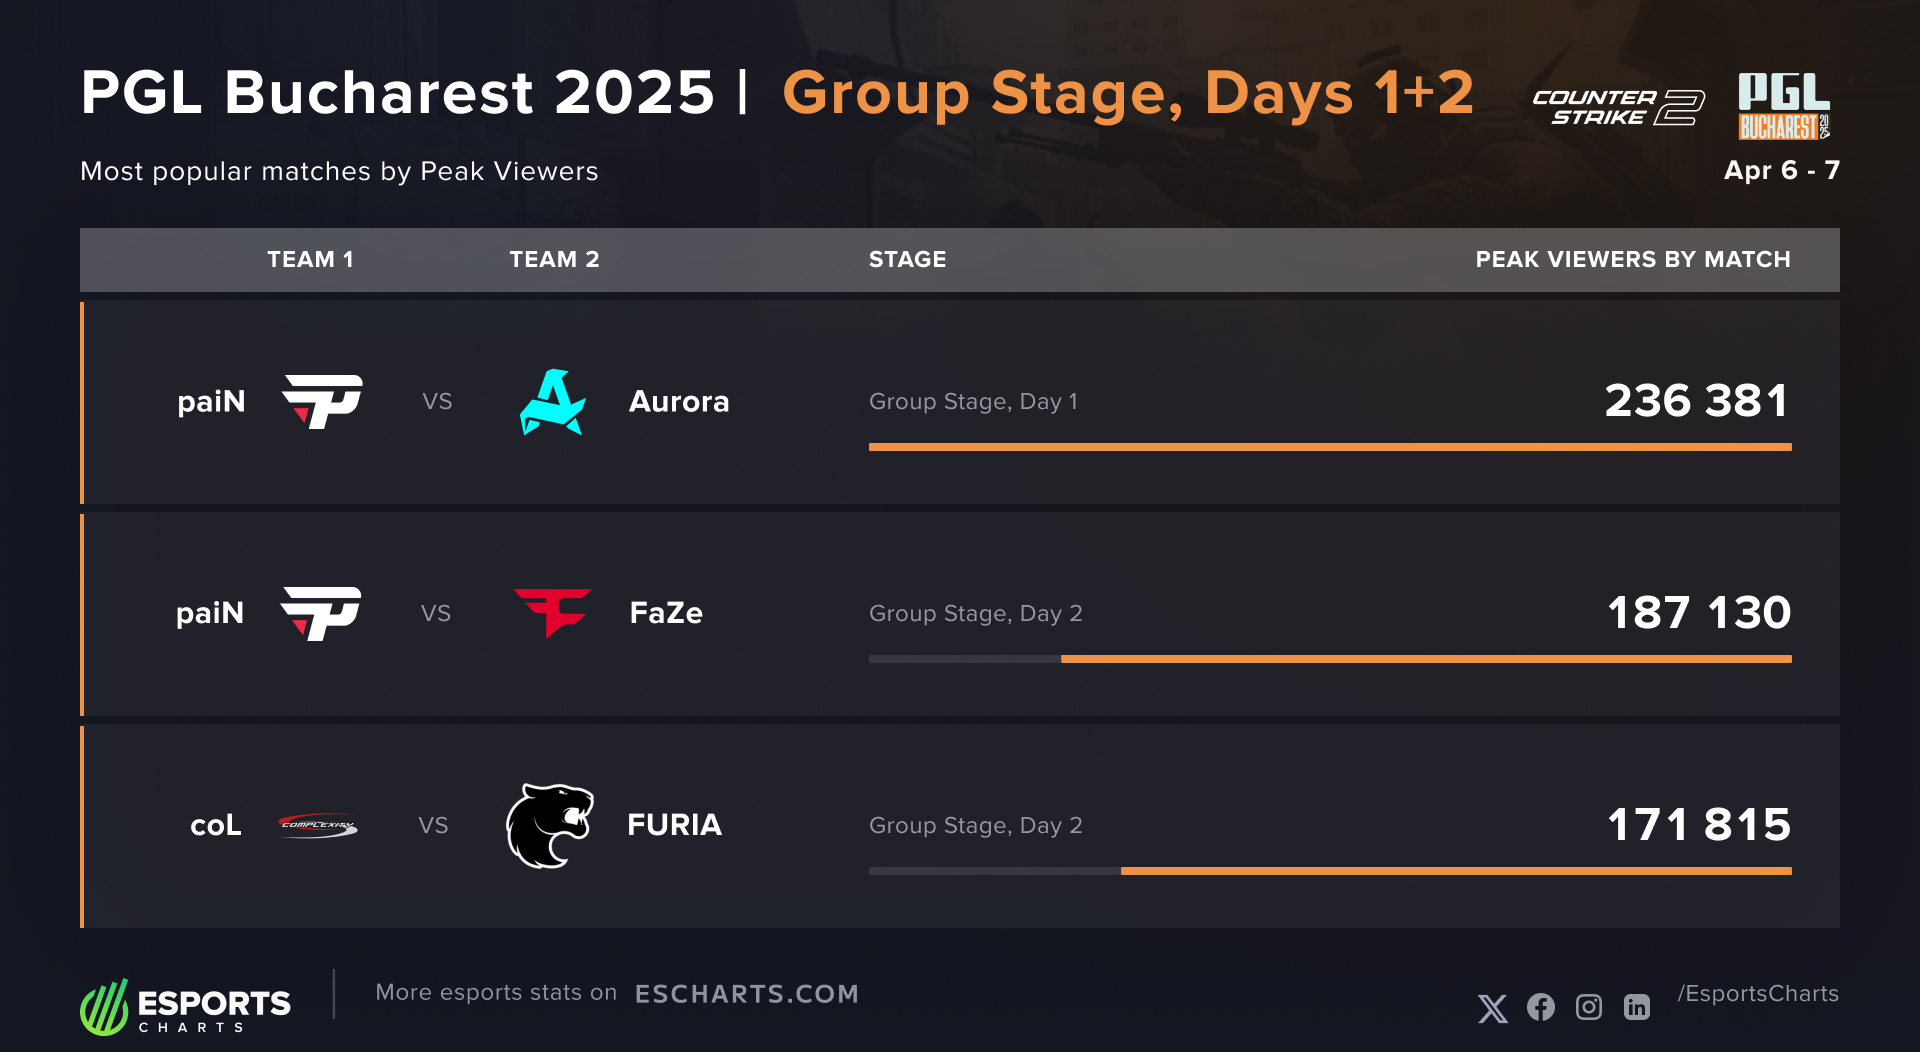The height and width of the screenshot is (1052, 1920).
Task: Click the FaZe team logo
Action: 552,612
